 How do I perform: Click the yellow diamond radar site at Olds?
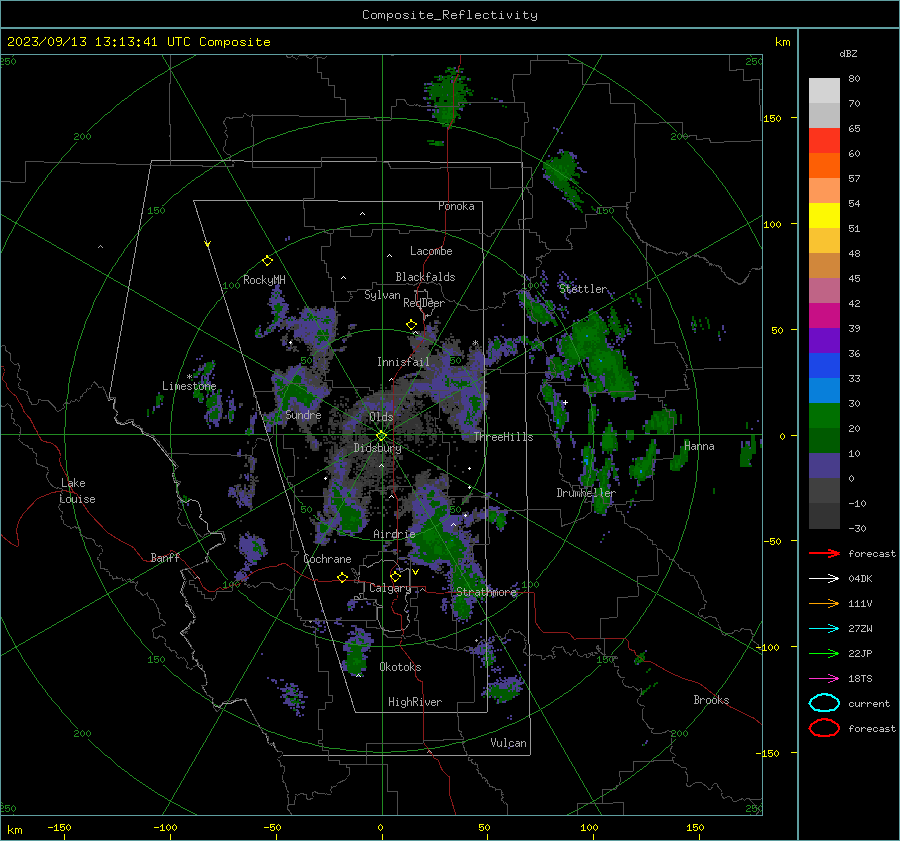tap(381, 436)
